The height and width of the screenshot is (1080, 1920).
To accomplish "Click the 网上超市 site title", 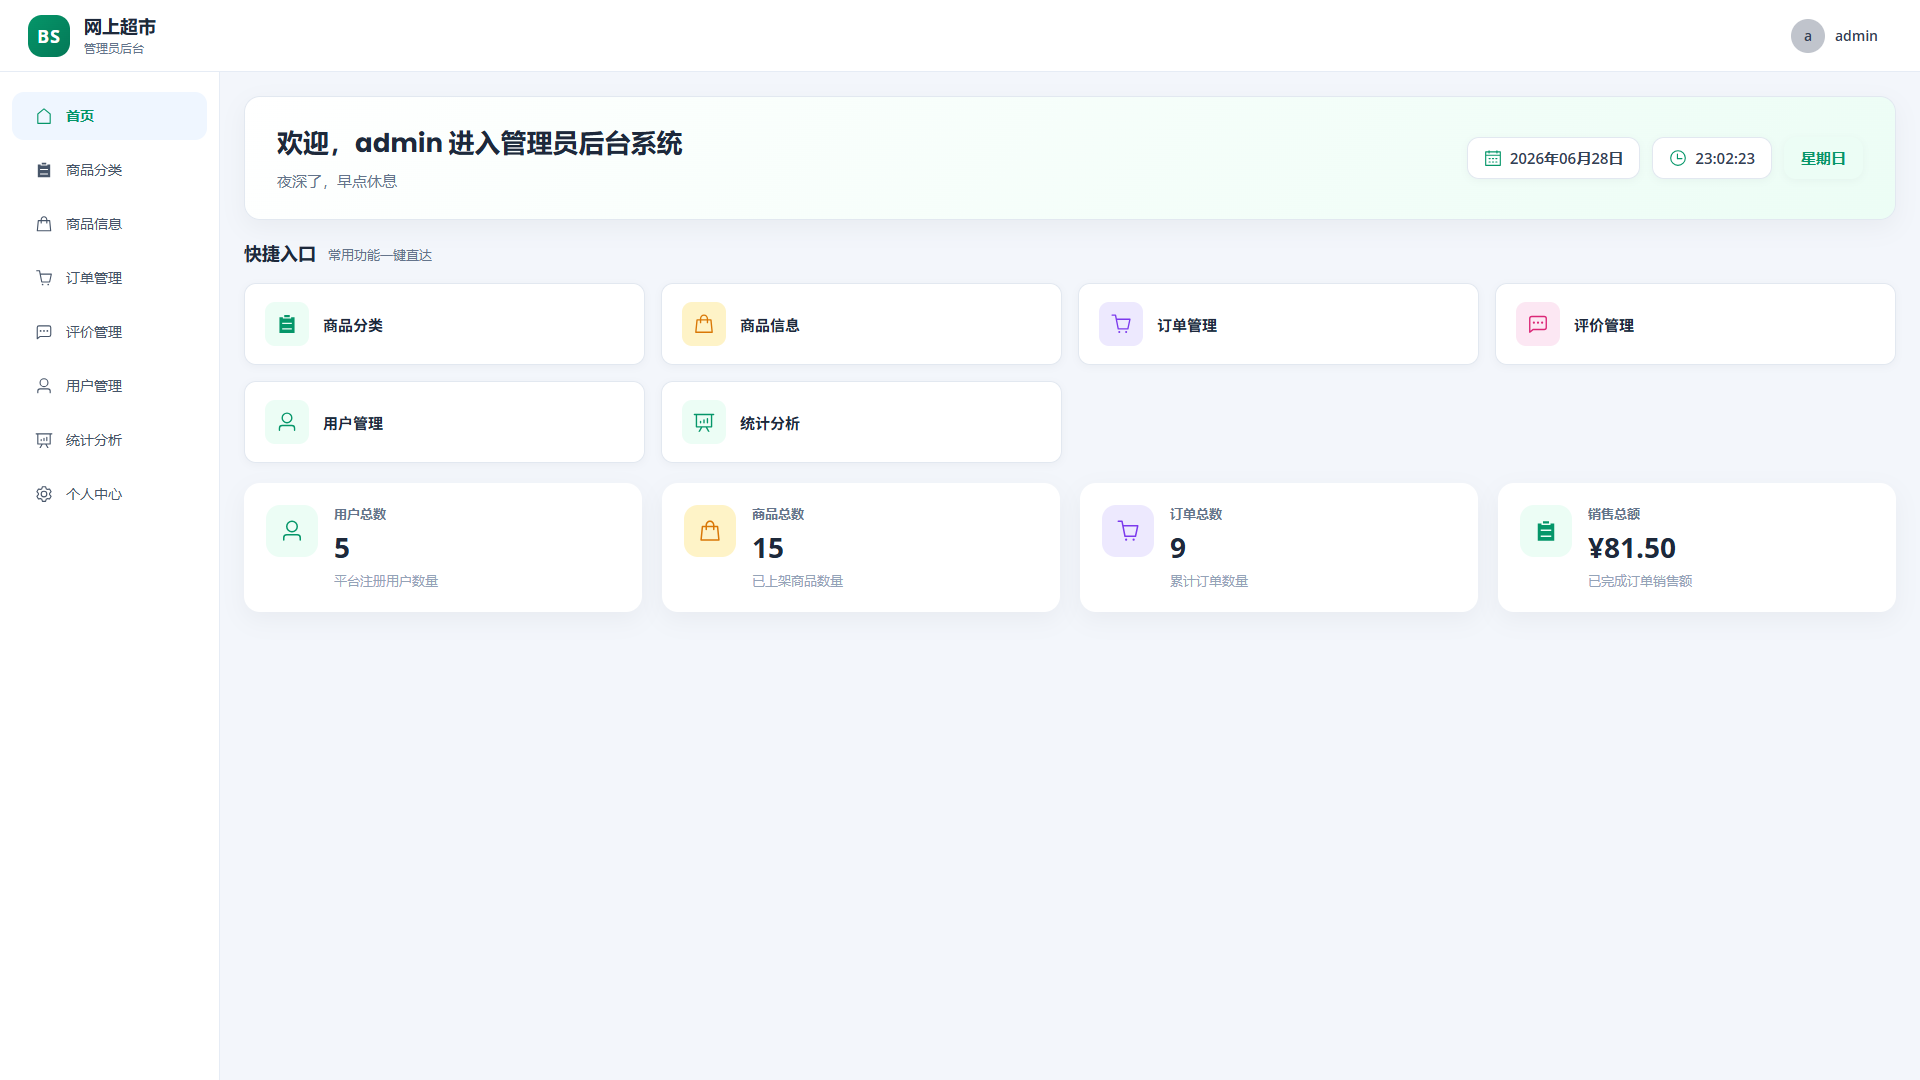I will click(x=120, y=27).
